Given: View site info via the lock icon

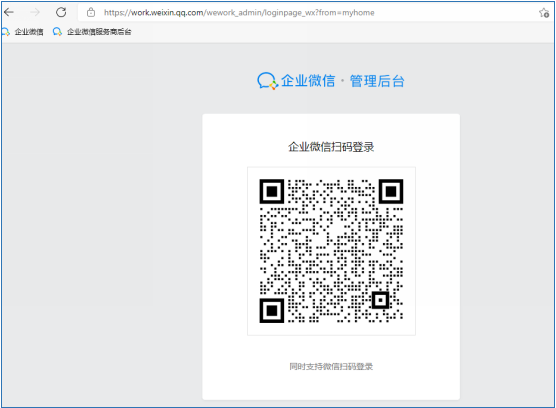Looking at the screenshot, I should pos(91,12).
